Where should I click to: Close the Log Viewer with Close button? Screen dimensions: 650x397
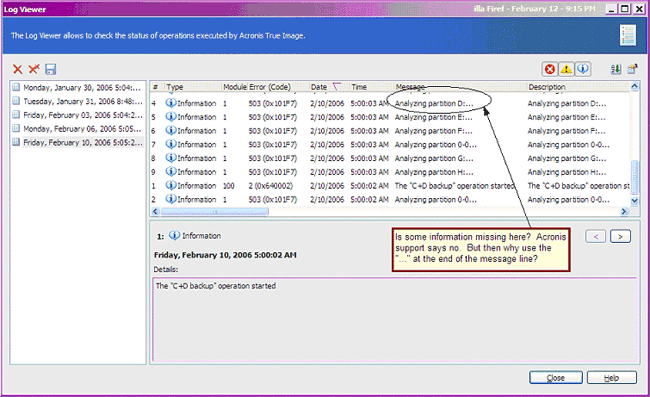pos(555,378)
